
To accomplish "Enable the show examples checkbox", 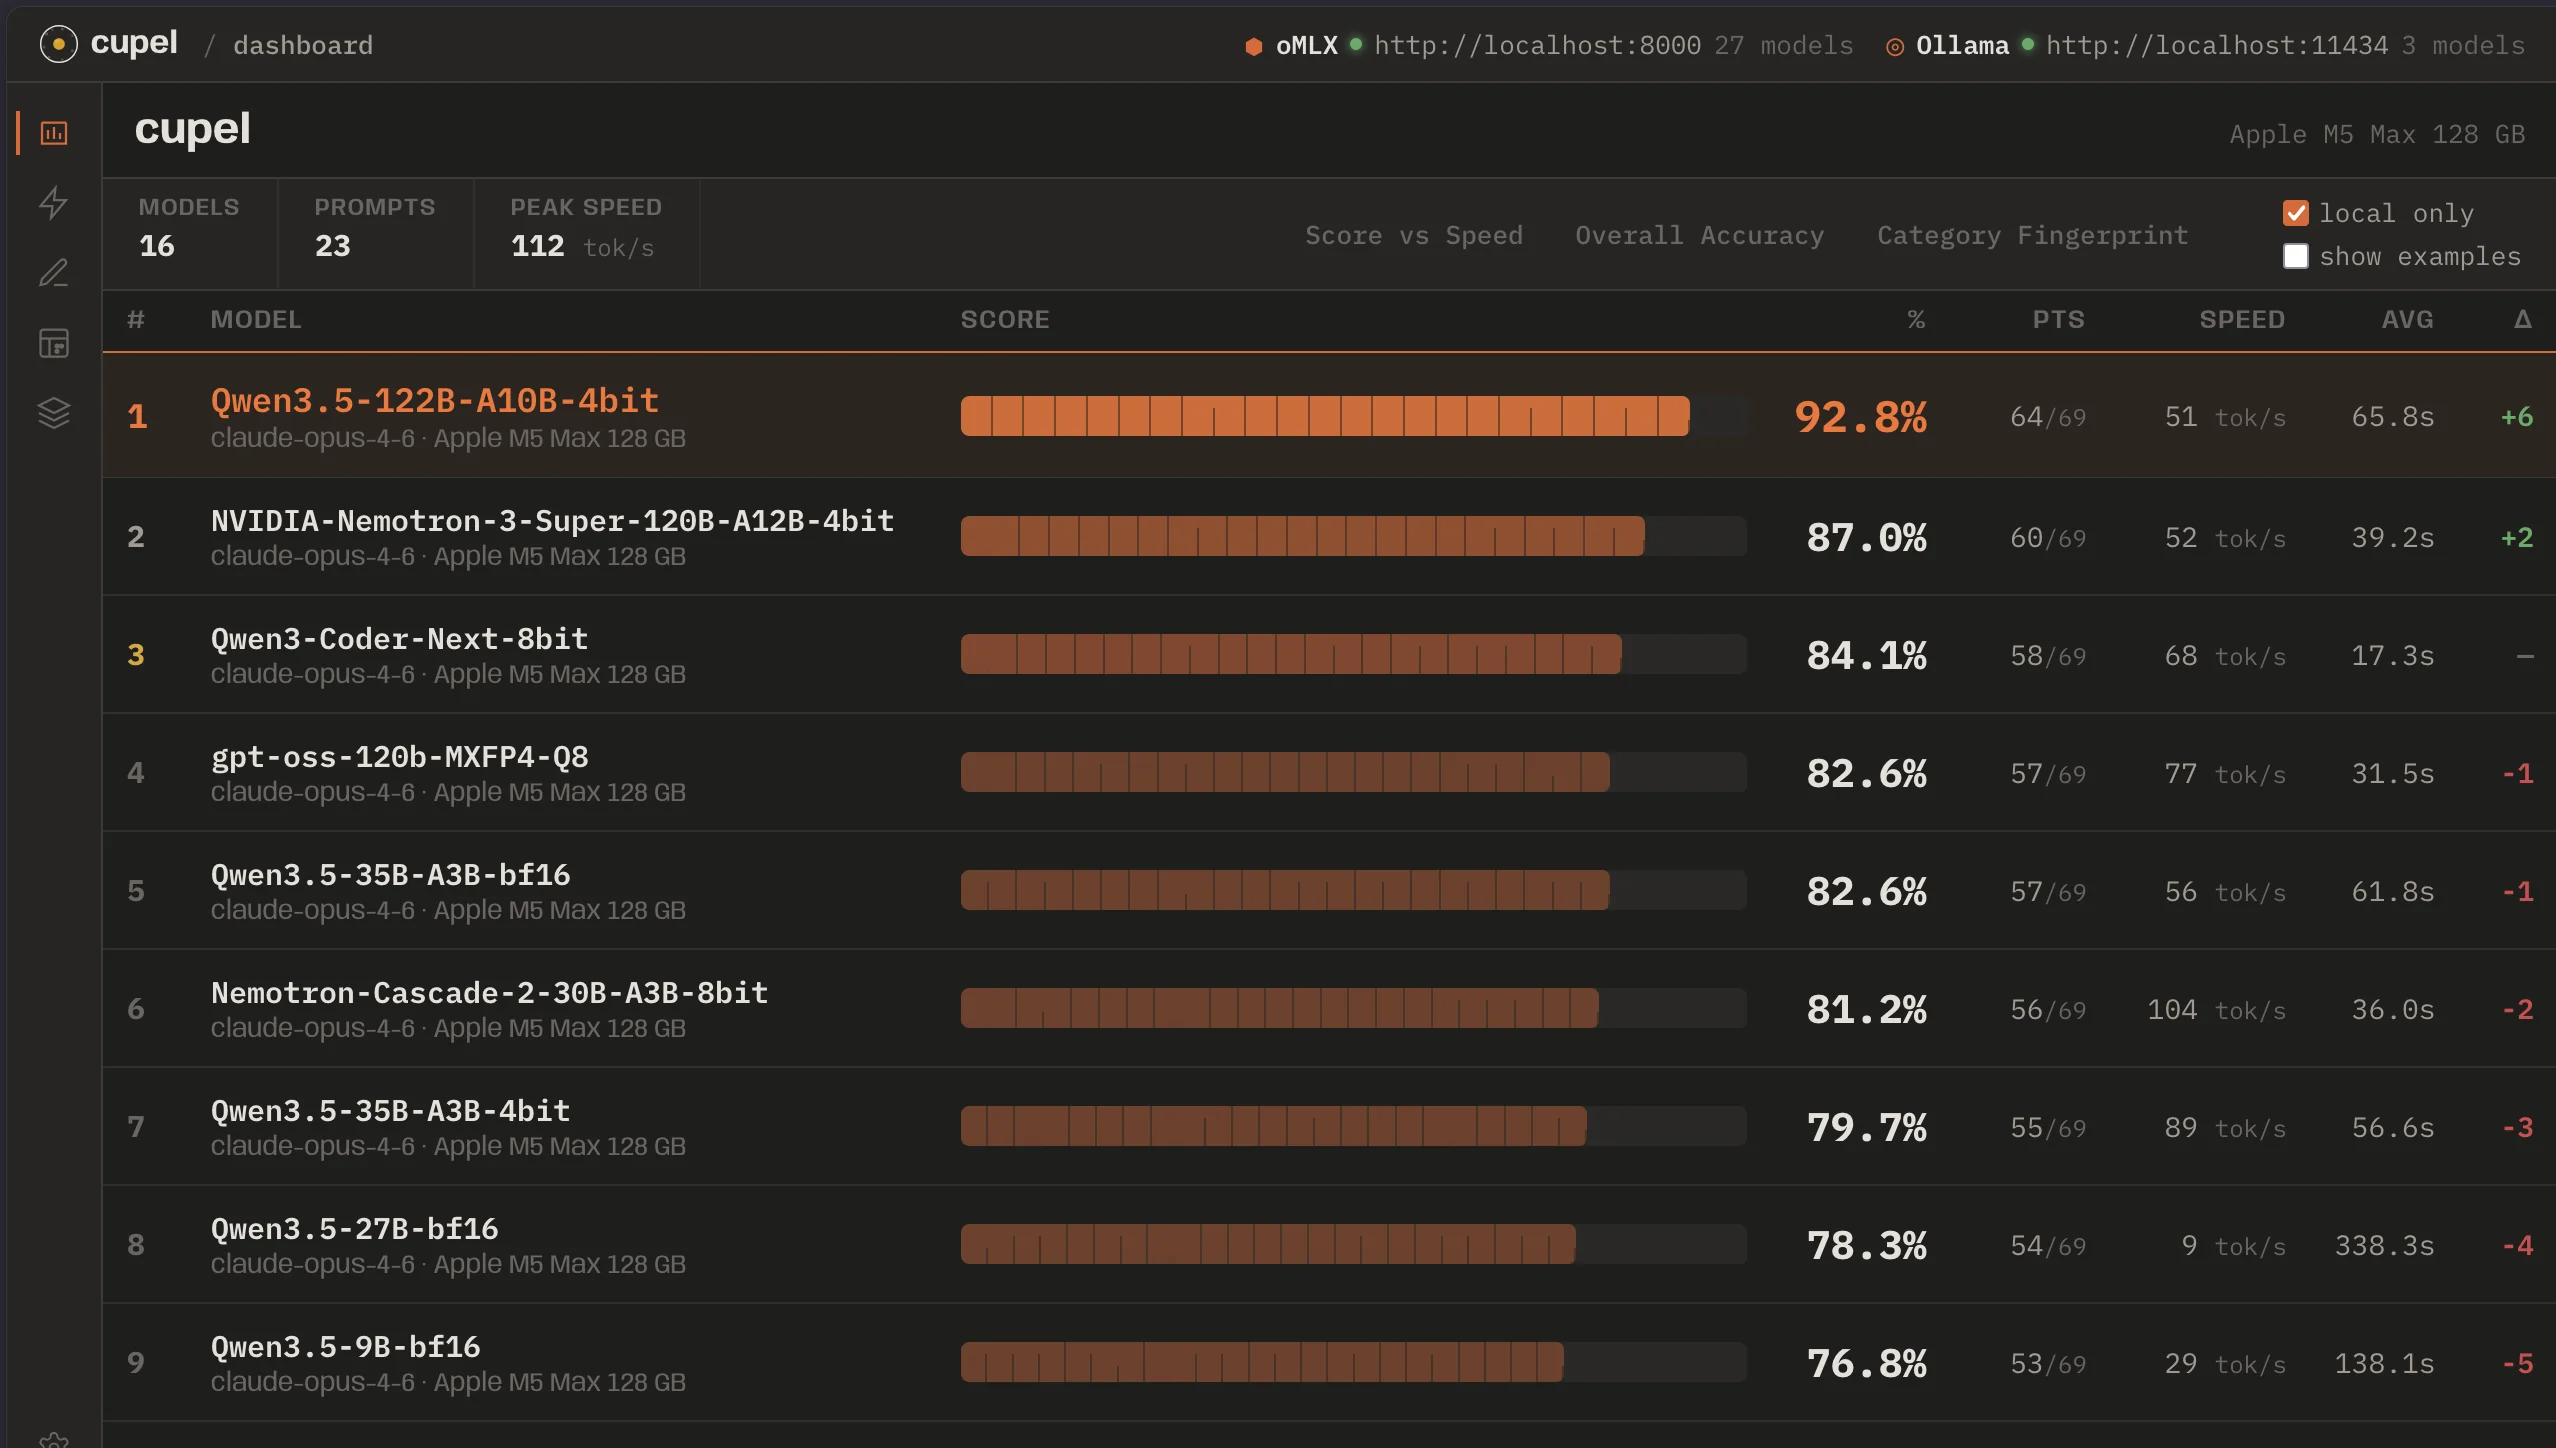I will pos(2296,257).
